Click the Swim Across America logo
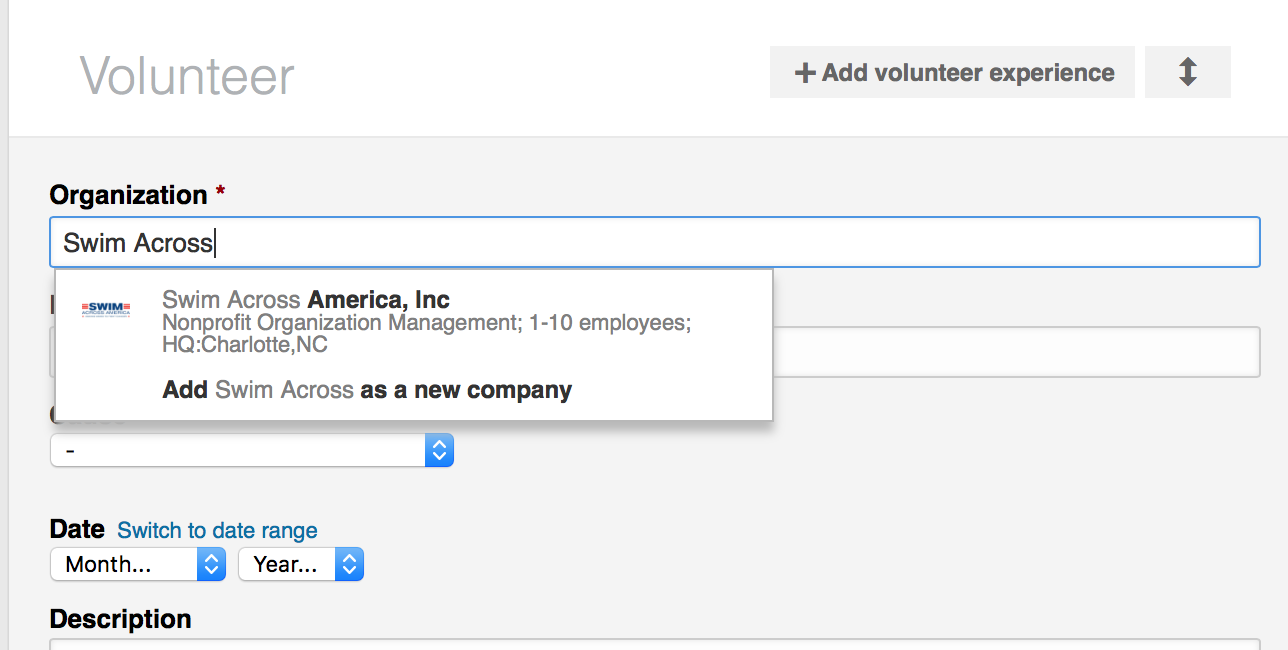Screen dimensions: 1288x650 pos(106,310)
